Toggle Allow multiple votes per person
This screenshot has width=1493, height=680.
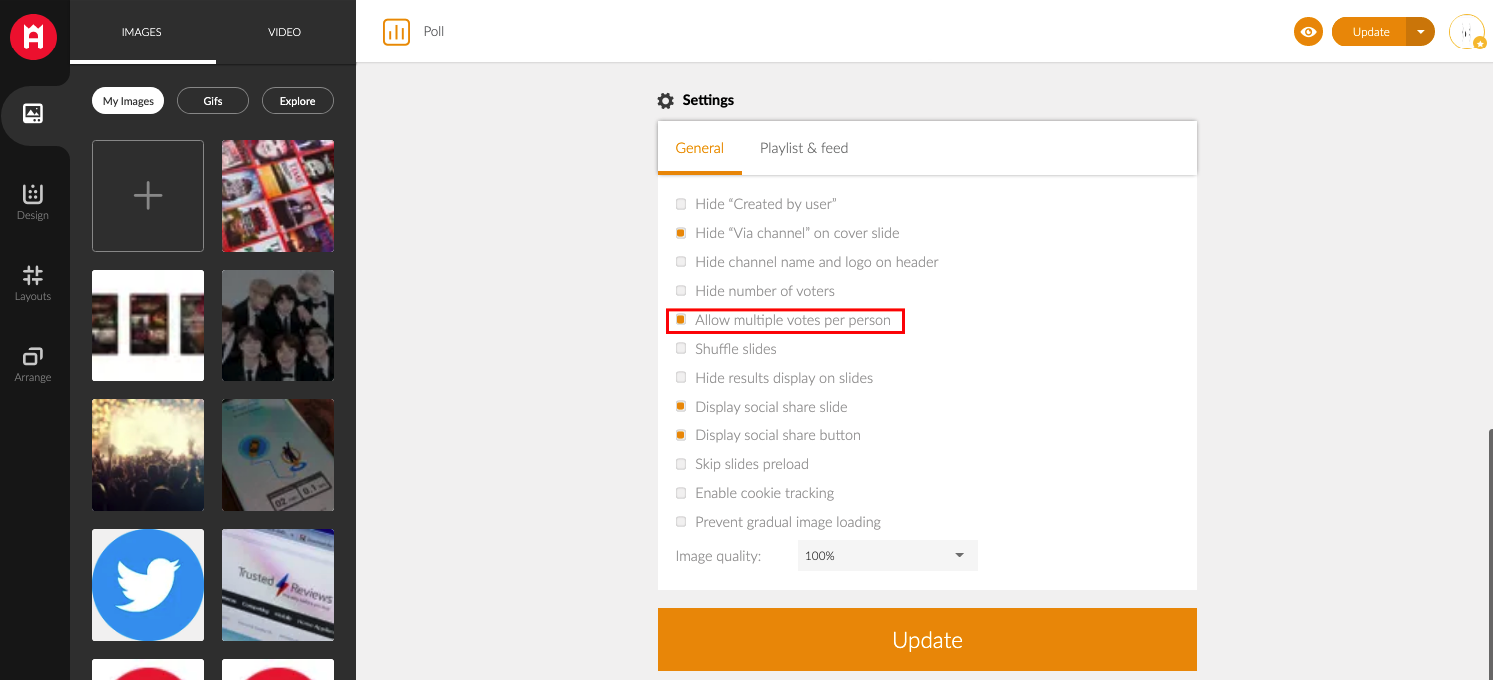pos(681,320)
